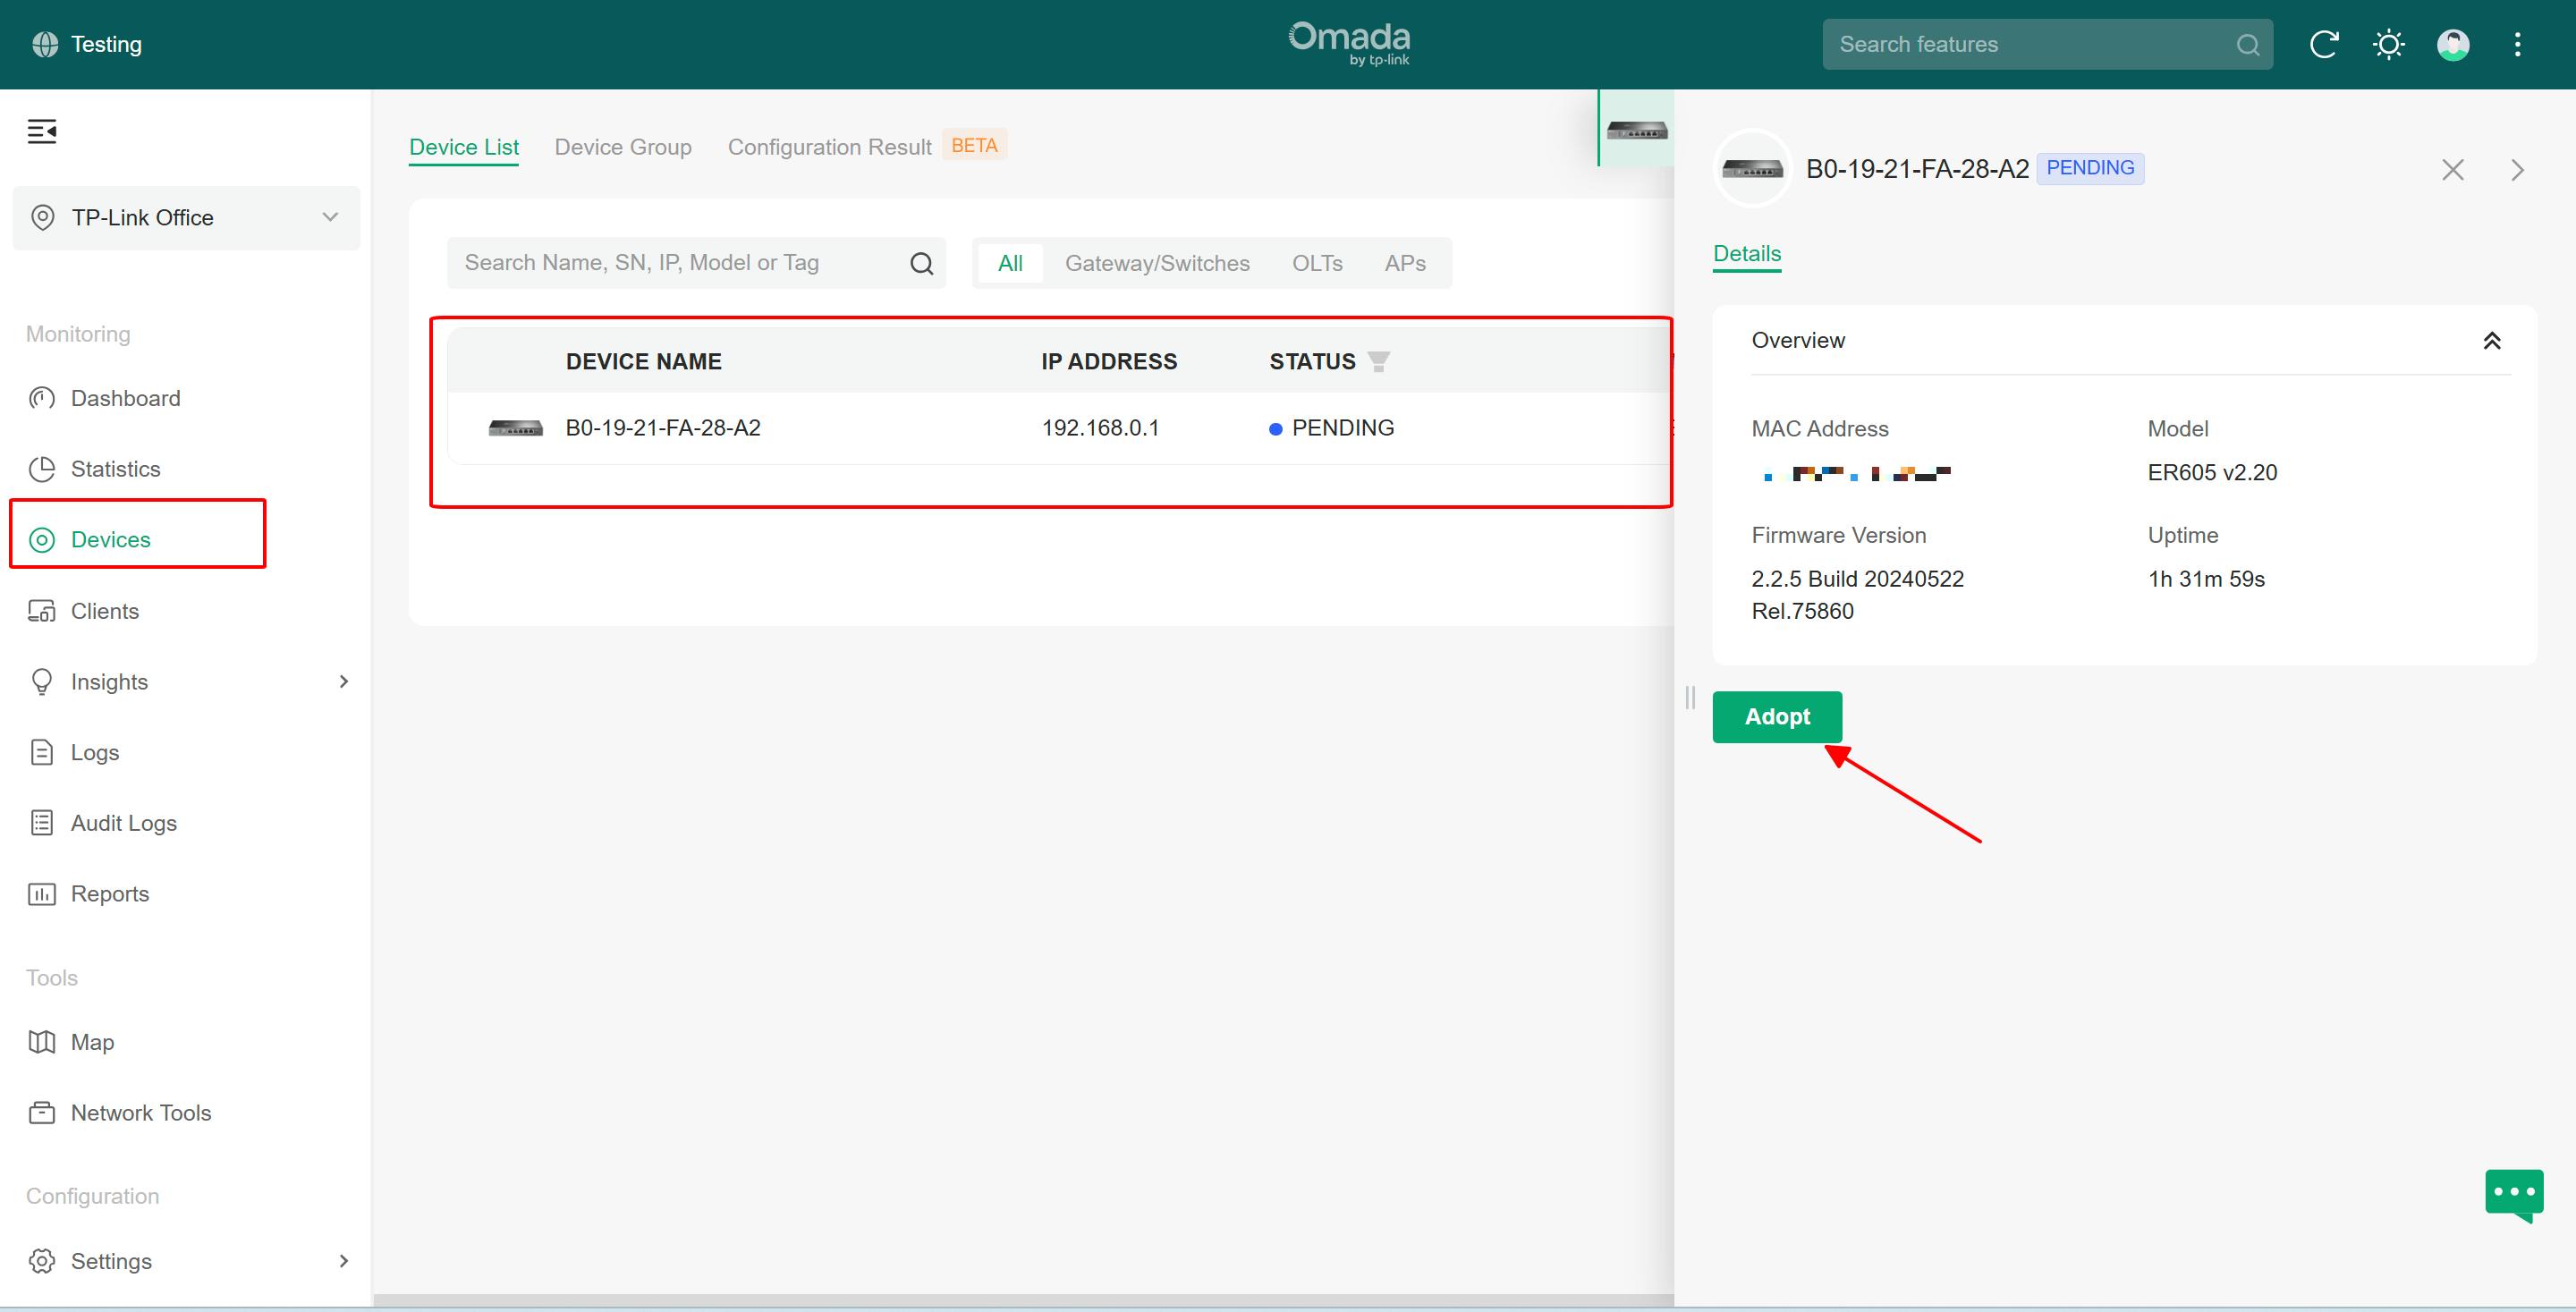Click the device thumbnail tab above panel
This screenshot has width=2576, height=1312.
point(1636,129)
